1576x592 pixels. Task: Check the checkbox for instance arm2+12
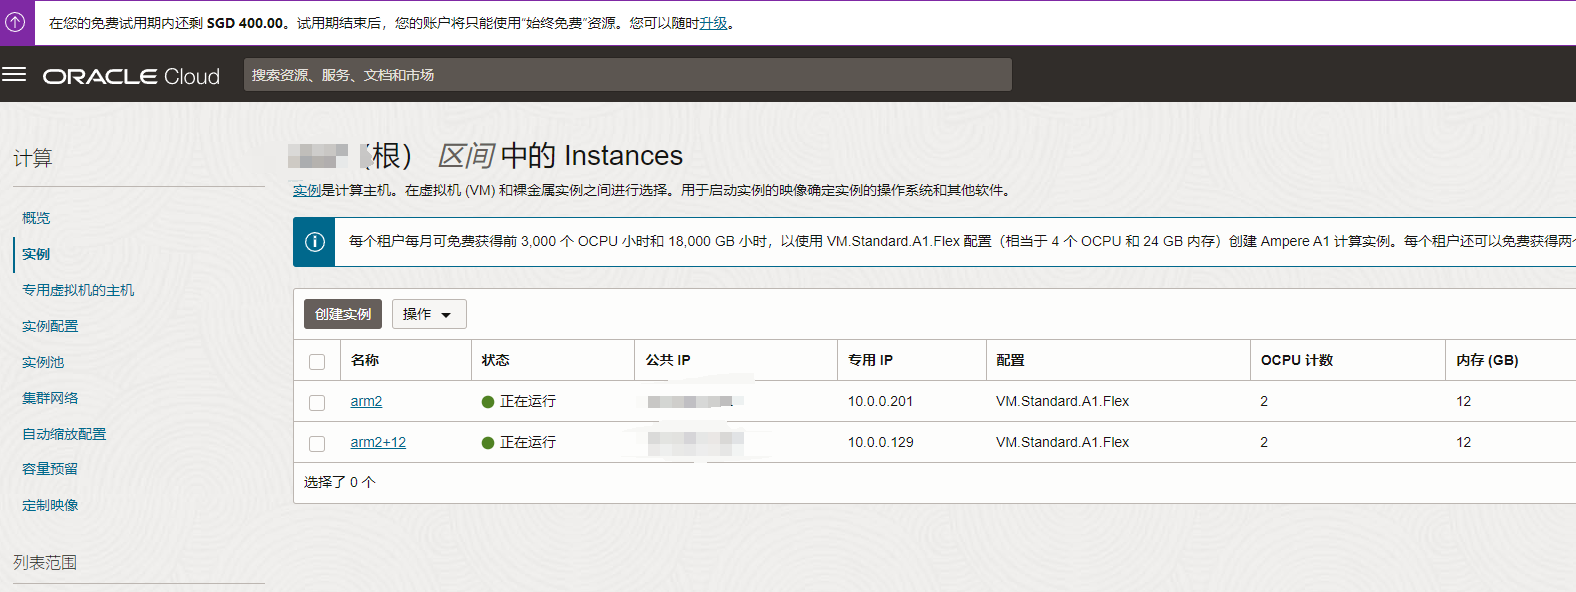pyautogui.click(x=317, y=444)
